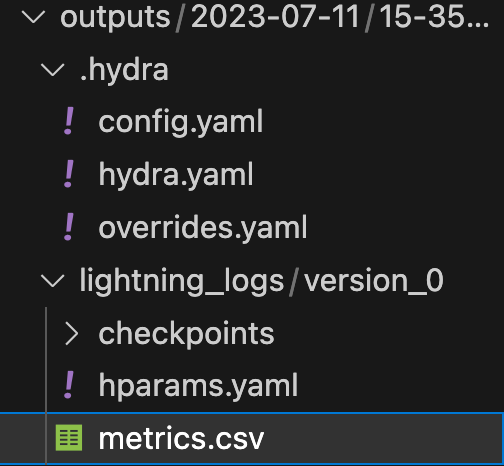Click the YAML icon beside hparams.yaml
This screenshot has width=504, height=466.
pyautogui.click(x=69, y=386)
